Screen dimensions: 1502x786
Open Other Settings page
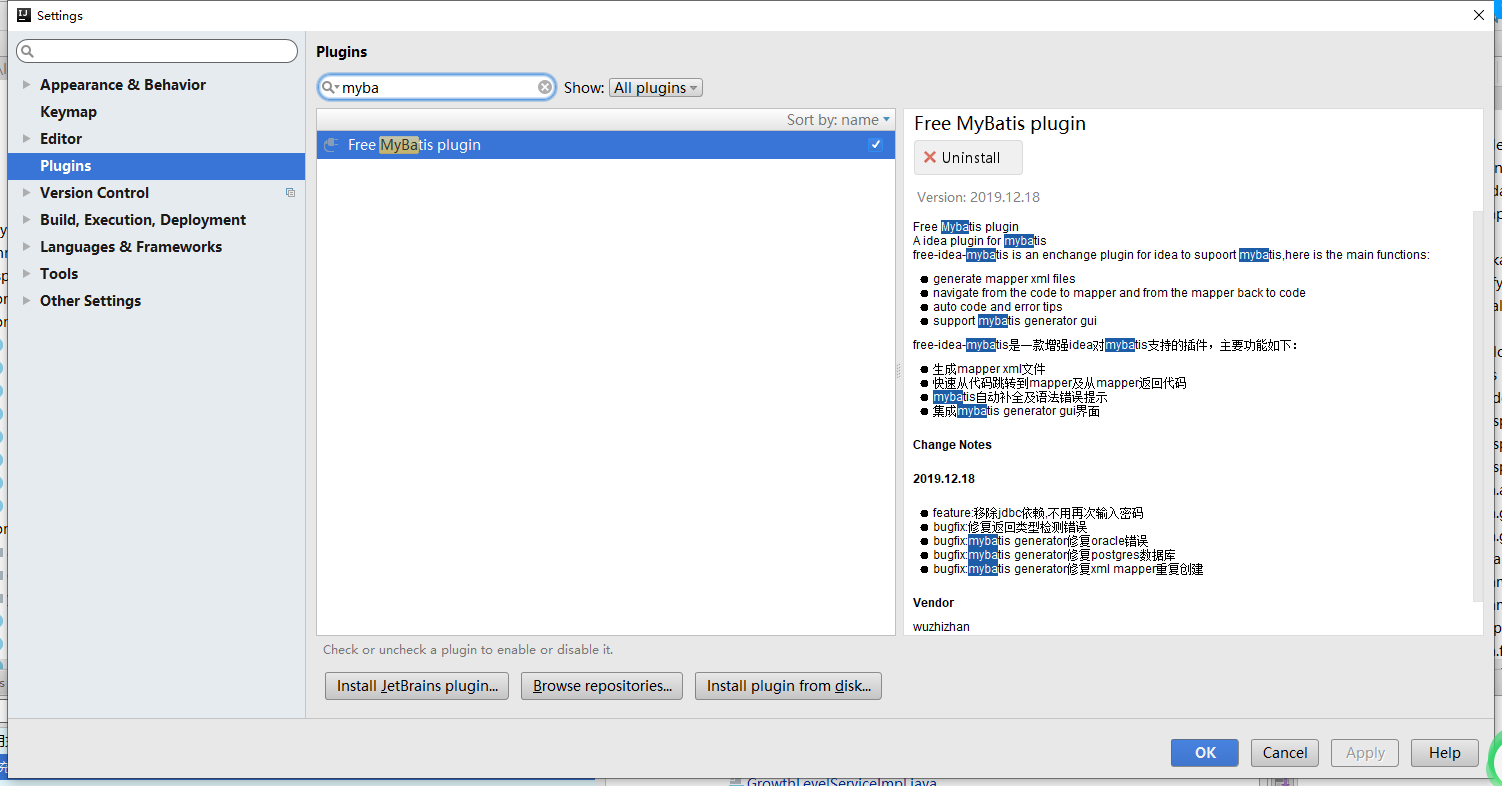click(90, 301)
